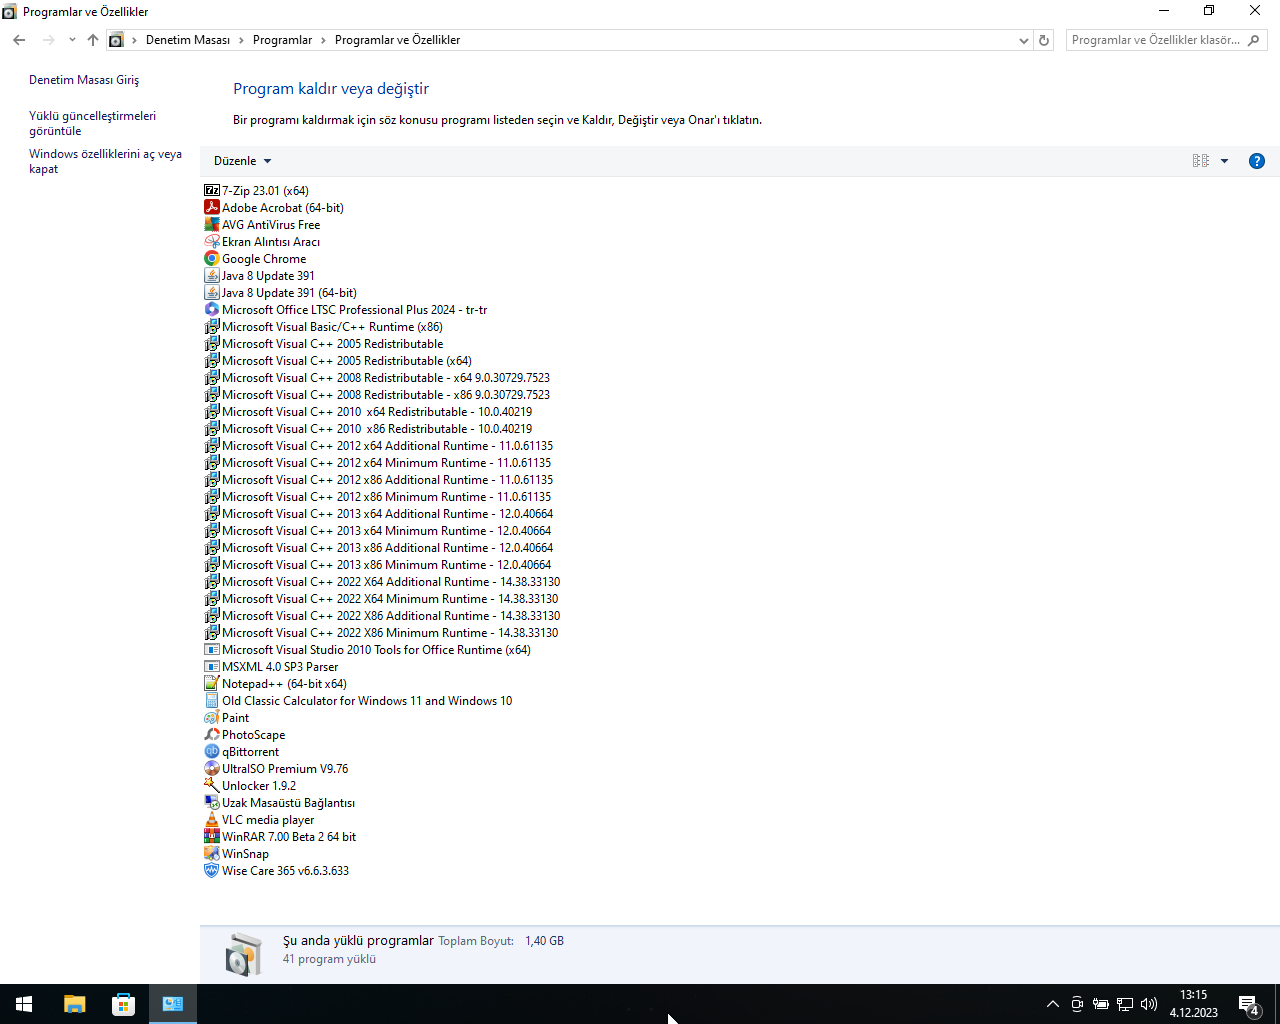Click the 7-Zip 23.01 program icon

point(212,190)
